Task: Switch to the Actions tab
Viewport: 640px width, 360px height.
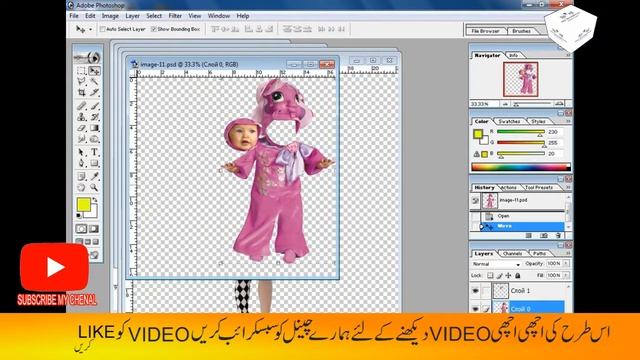Action: coord(508,187)
